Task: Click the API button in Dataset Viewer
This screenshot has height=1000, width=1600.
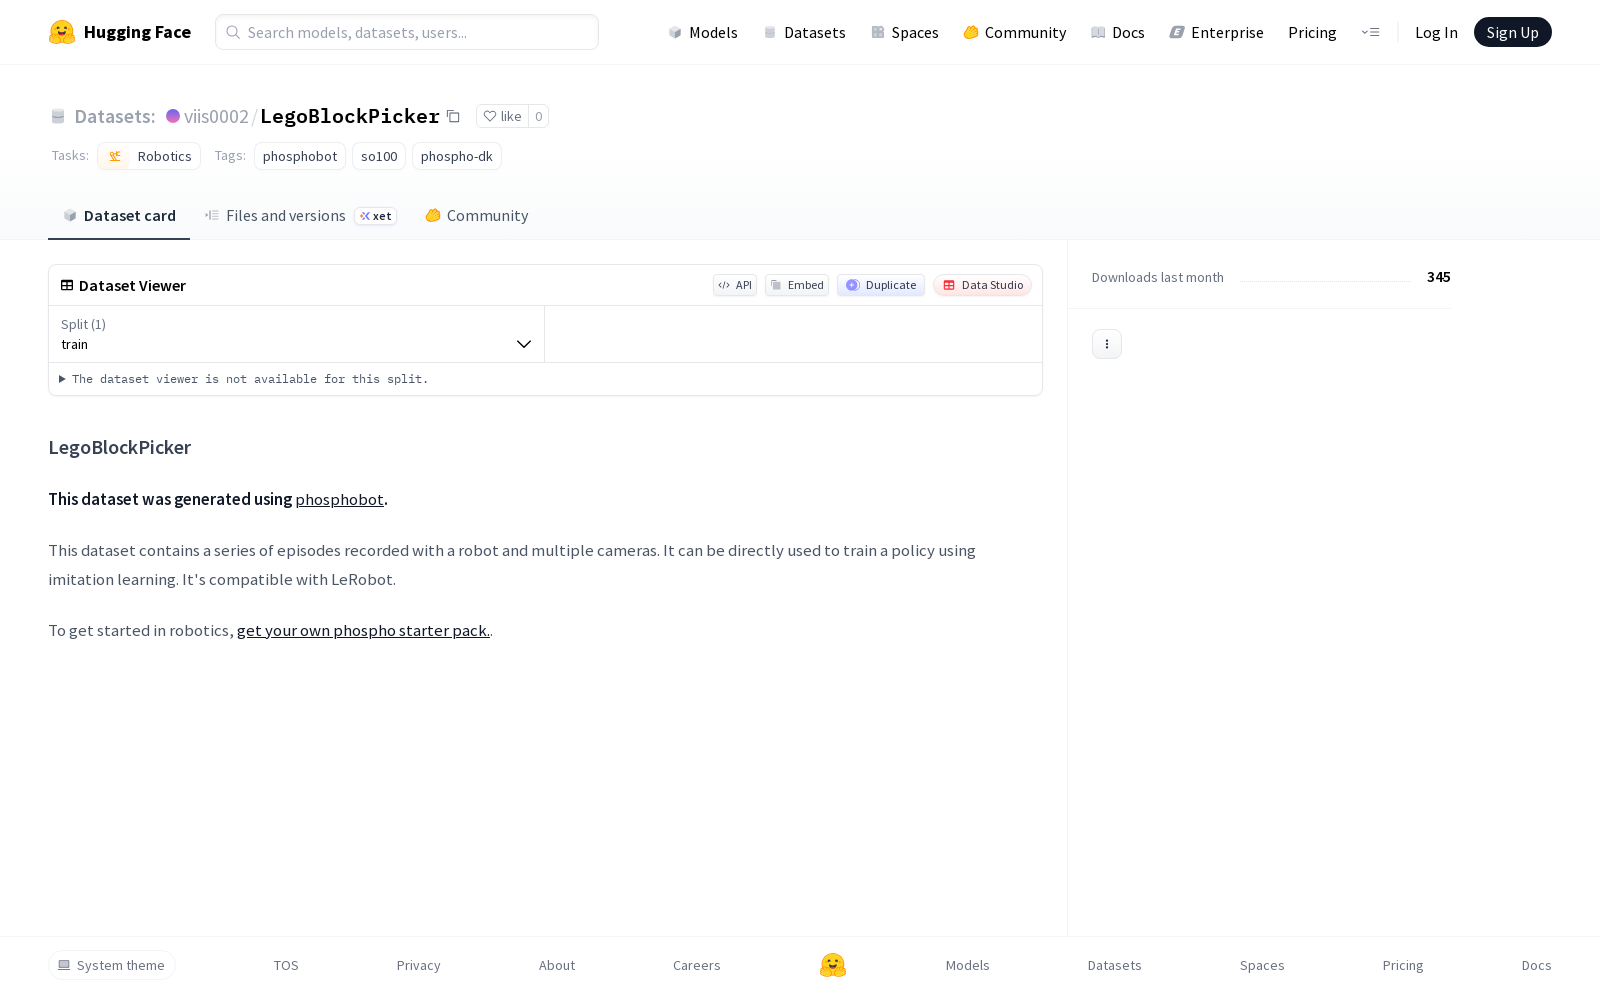Action: 735,285
